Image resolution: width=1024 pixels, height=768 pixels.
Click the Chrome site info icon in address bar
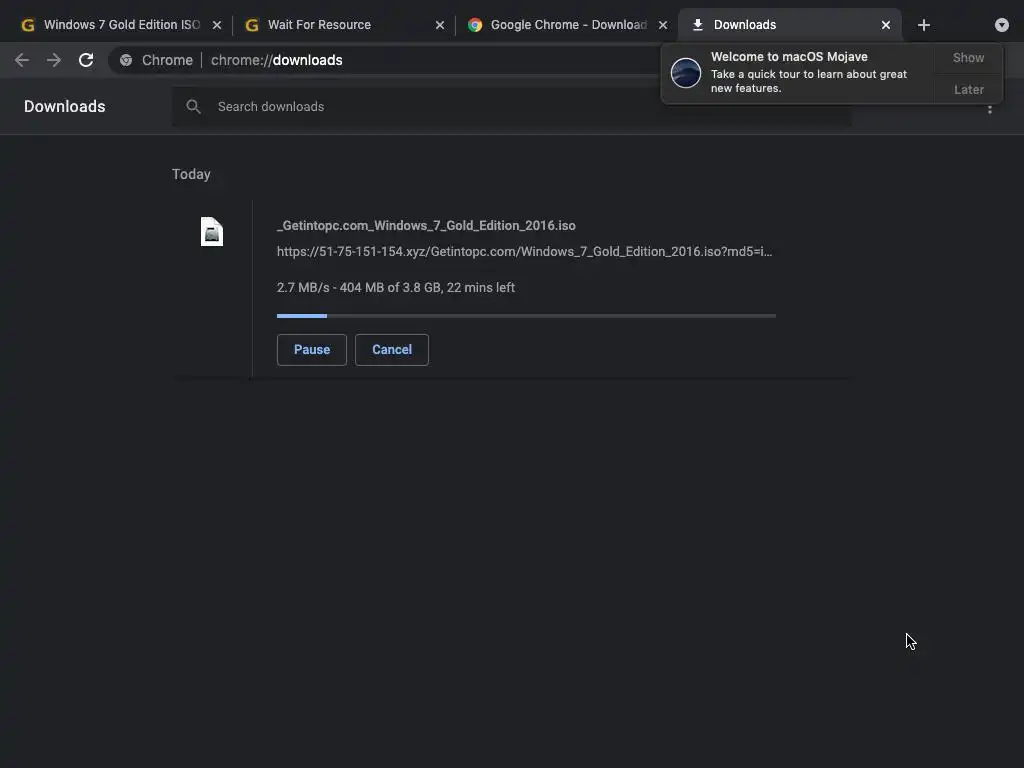pyautogui.click(x=126, y=60)
